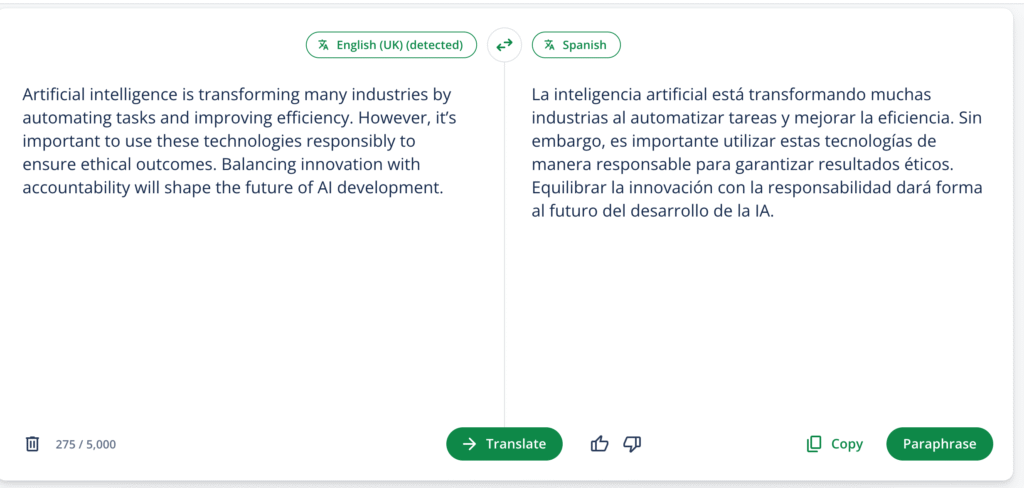
Task: Clear source text with trash icon
Action: (x=32, y=444)
